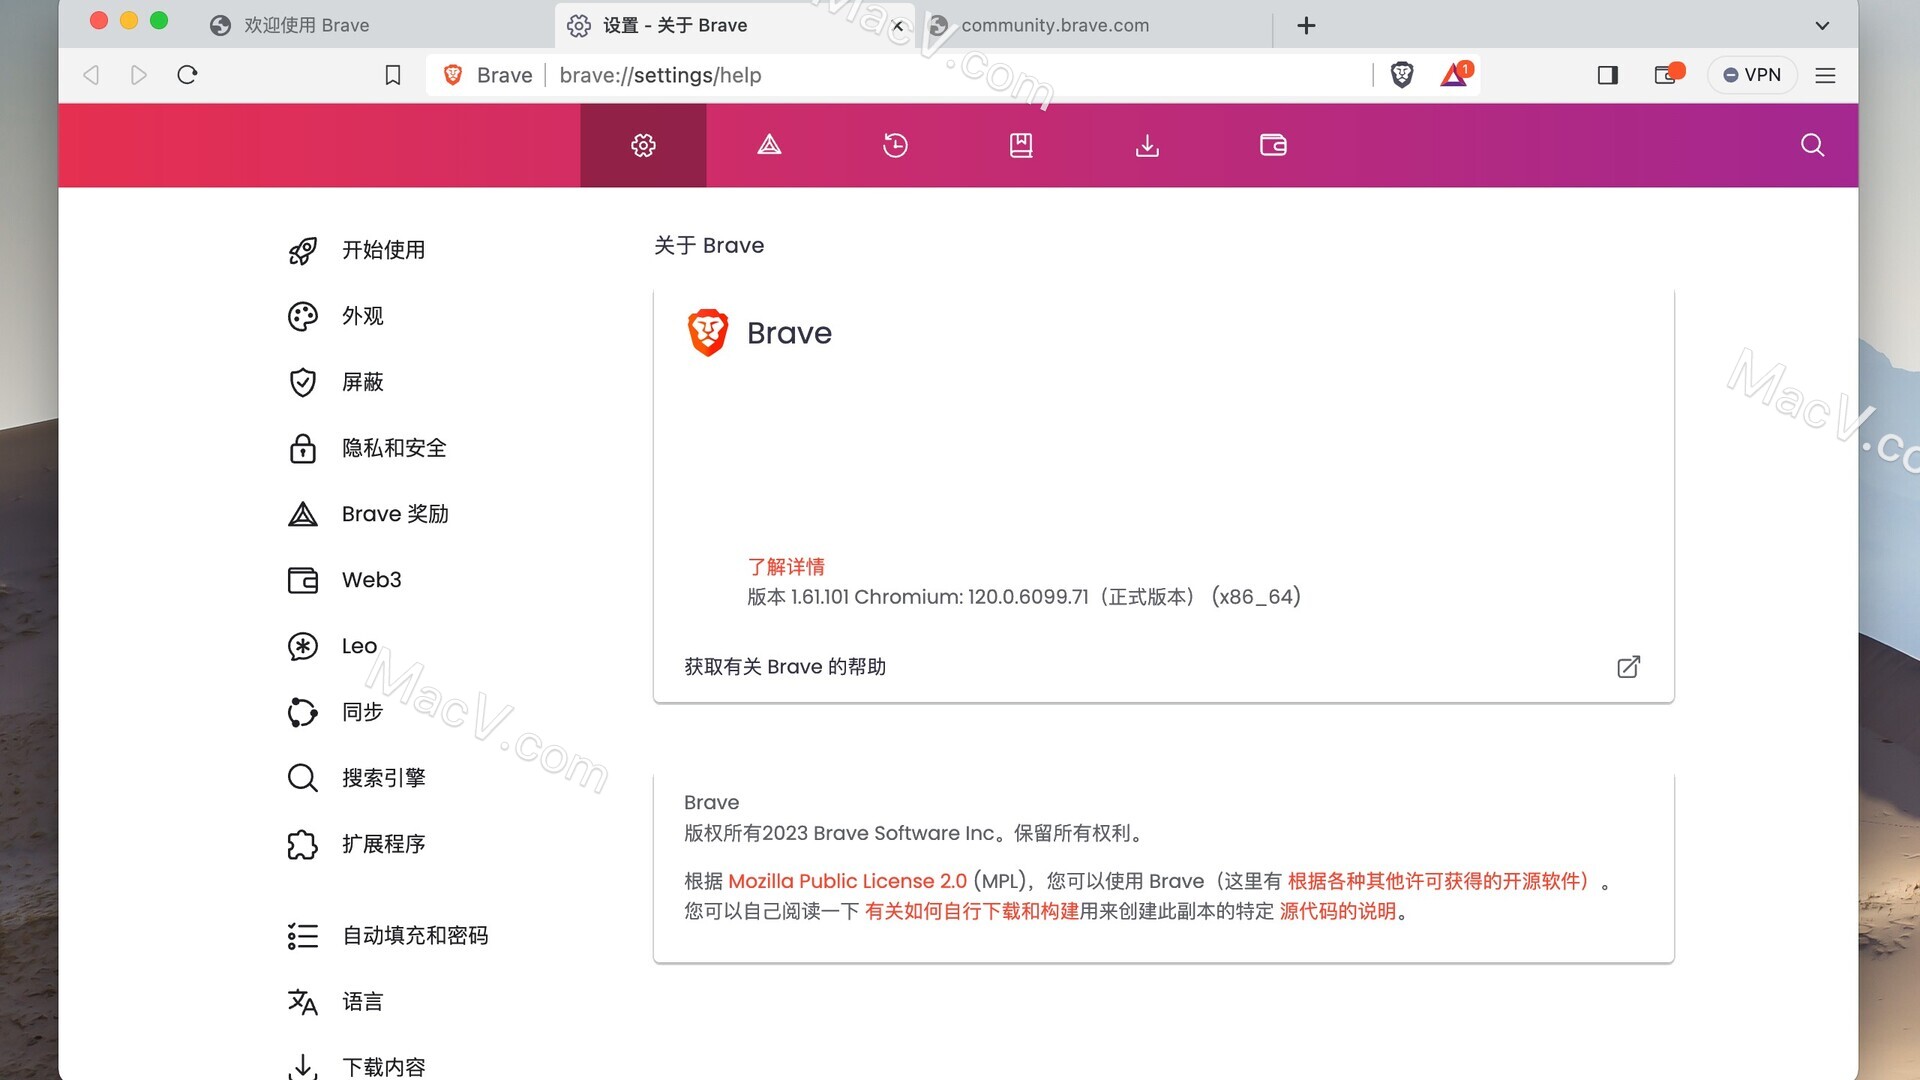This screenshot has width=1920, height=1080.
Task: Open 自动填充和密码 settings section
Action: click(388, 936)
